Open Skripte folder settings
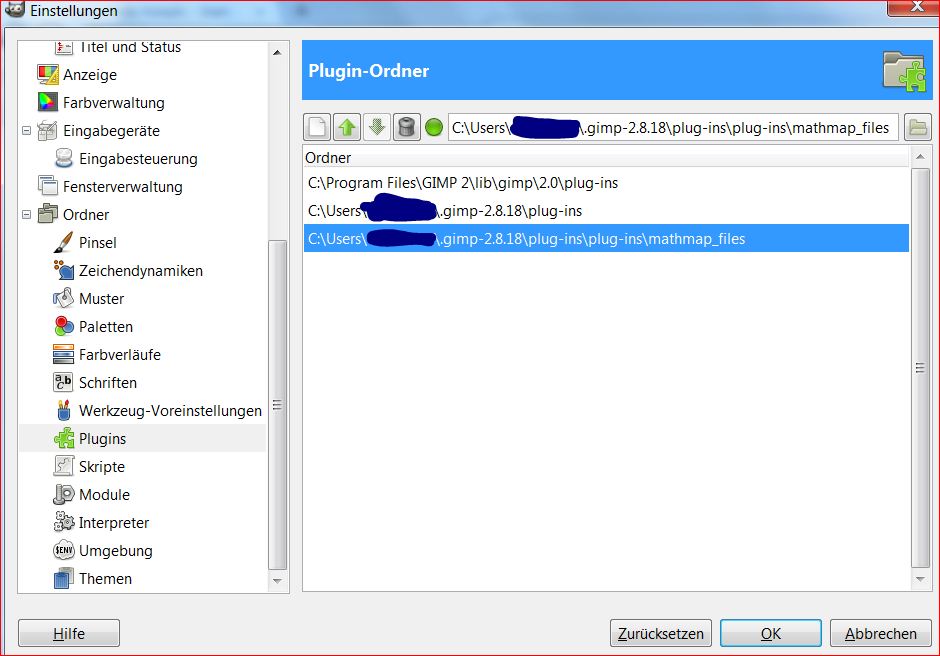Image resolution: width=940 pixels, height=656 pixels. 101,467
